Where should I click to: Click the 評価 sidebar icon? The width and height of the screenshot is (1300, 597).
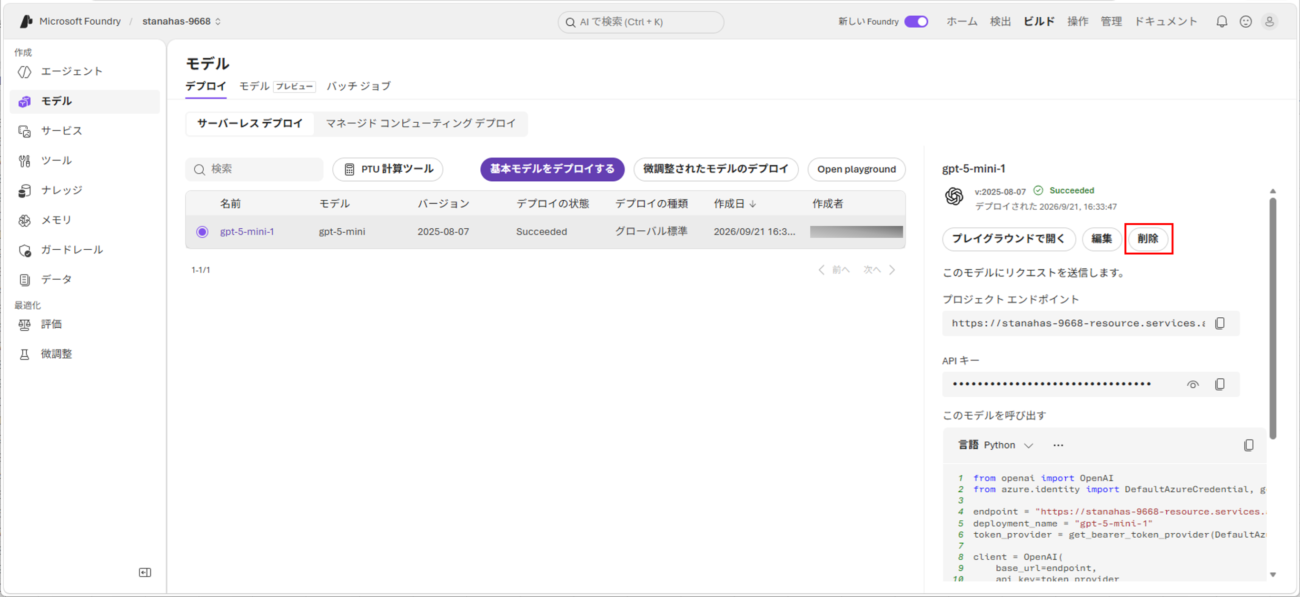pos(25,324)
